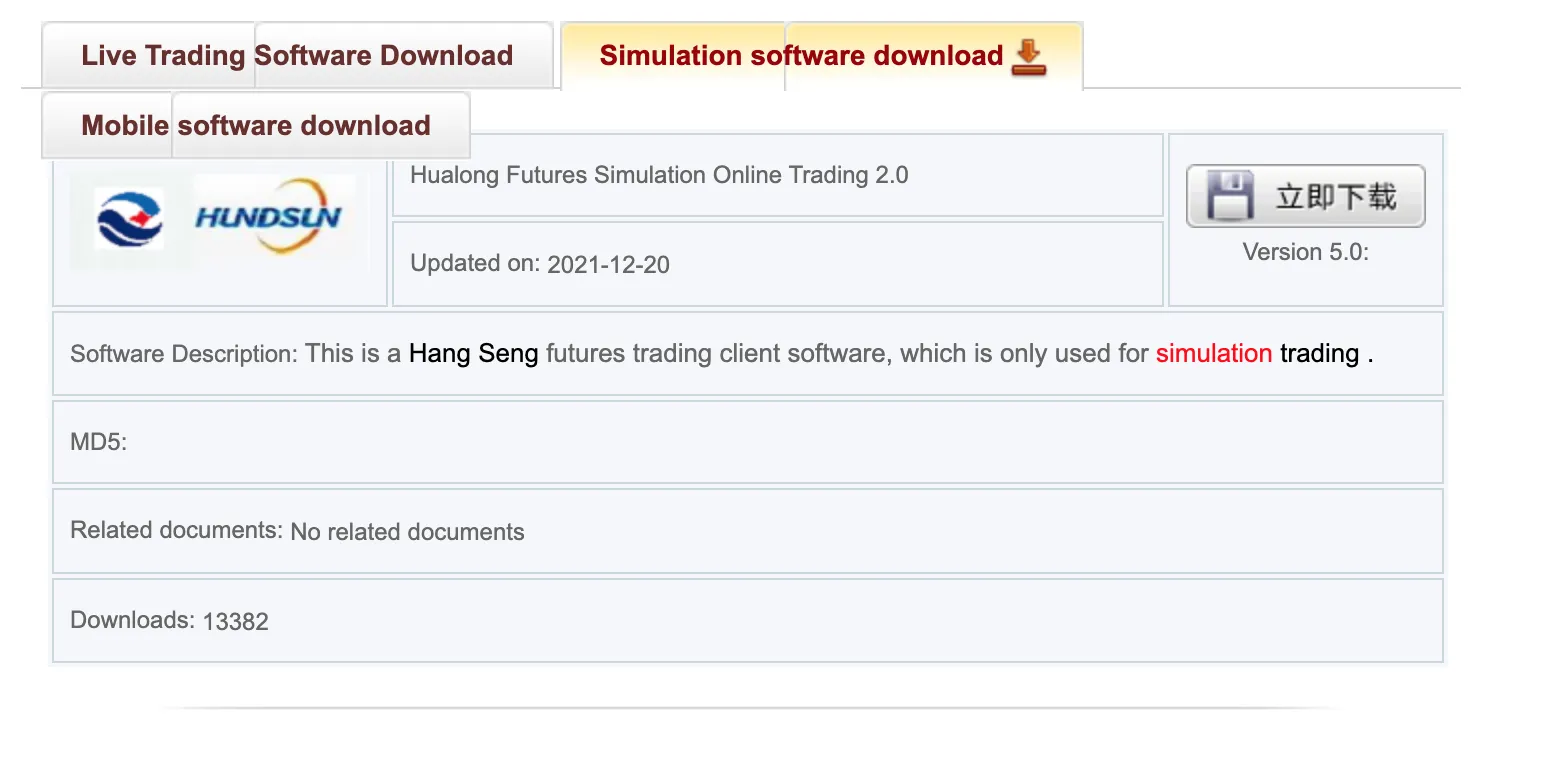Image resolution: width=1556 pixels, height=758 pixels.
Task: Click the black 'trading' word ending the description
Action: coord(1319,353)
